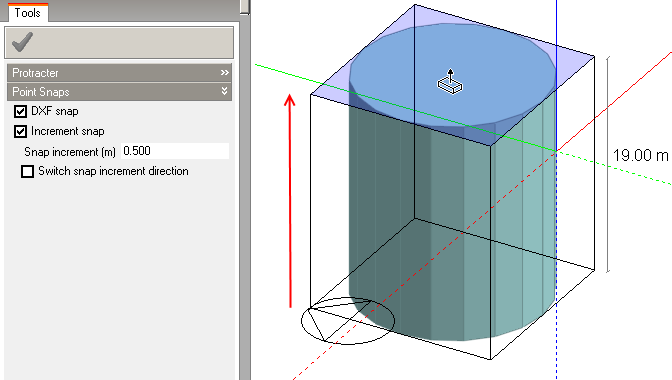Screen dimensions: 672x380
Task: Click the grey height dimension bracket line
Action: point(608,164)
